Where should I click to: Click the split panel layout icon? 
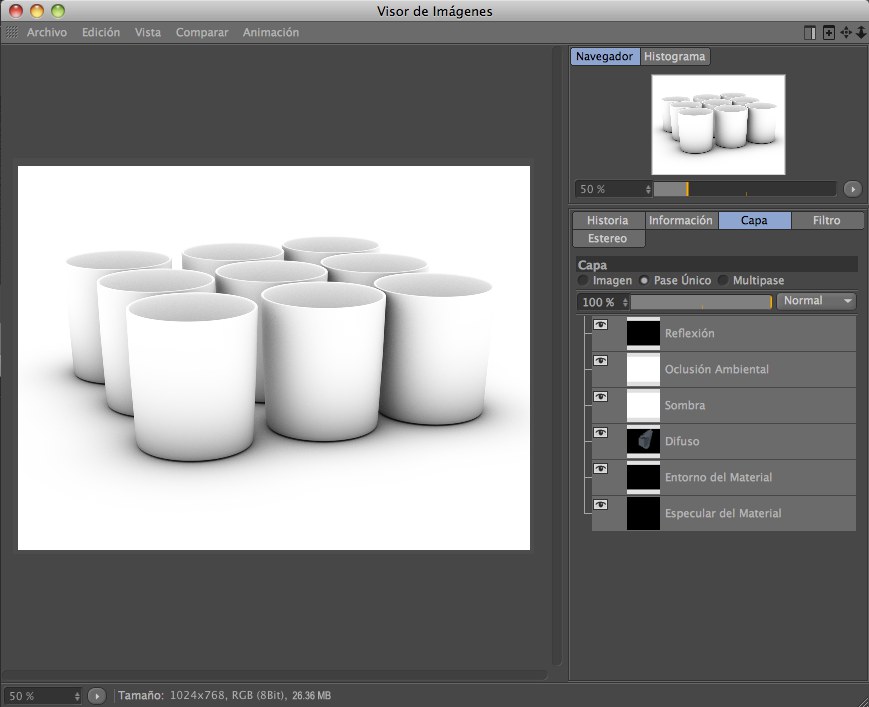[x=810, y=33]
